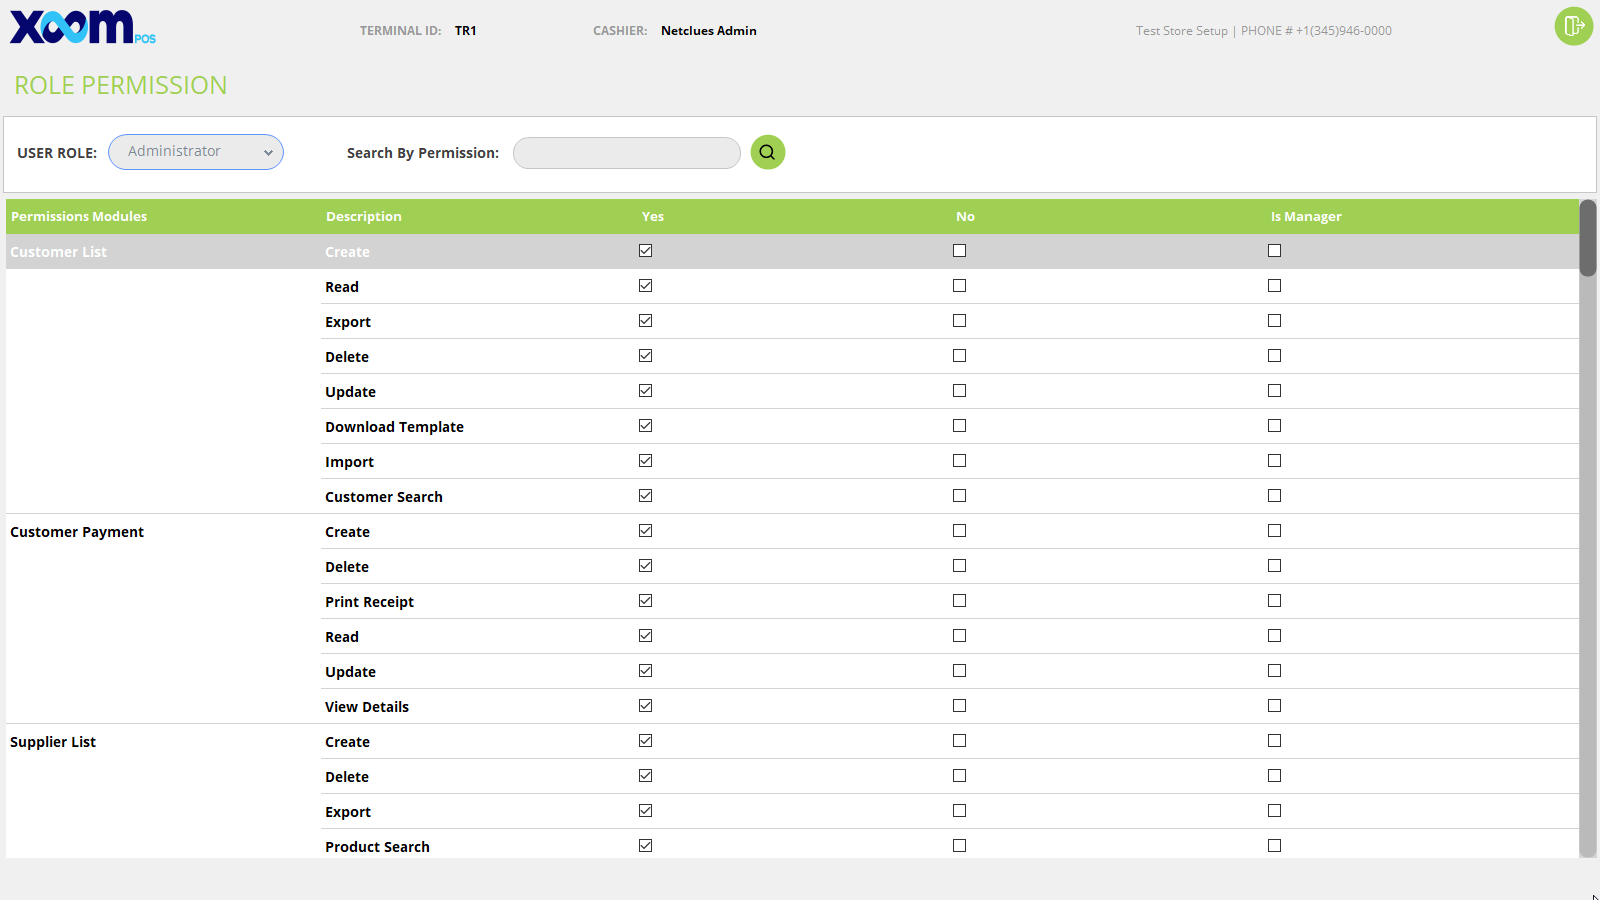Uncheck Yes for Customer Payment Print Receipt
This screenshot has width=1600, height=900.
click(x=646, y=601)
